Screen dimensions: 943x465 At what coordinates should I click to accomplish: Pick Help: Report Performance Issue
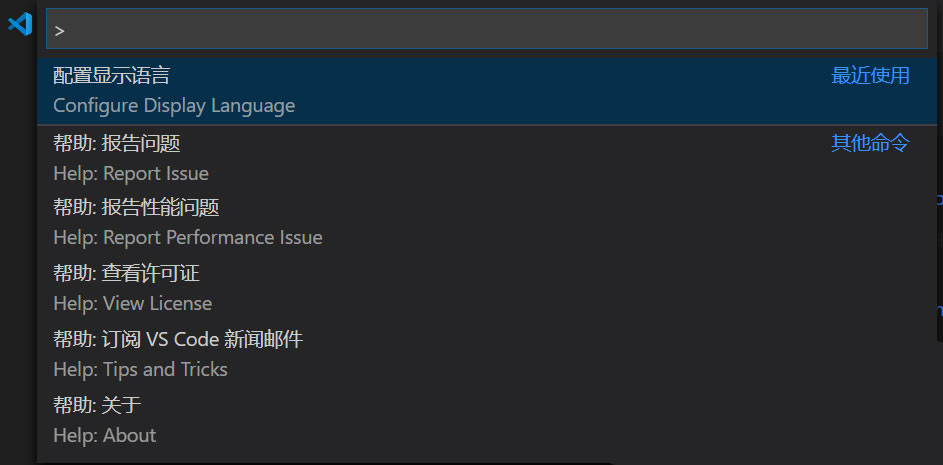(x=188, y=238)
